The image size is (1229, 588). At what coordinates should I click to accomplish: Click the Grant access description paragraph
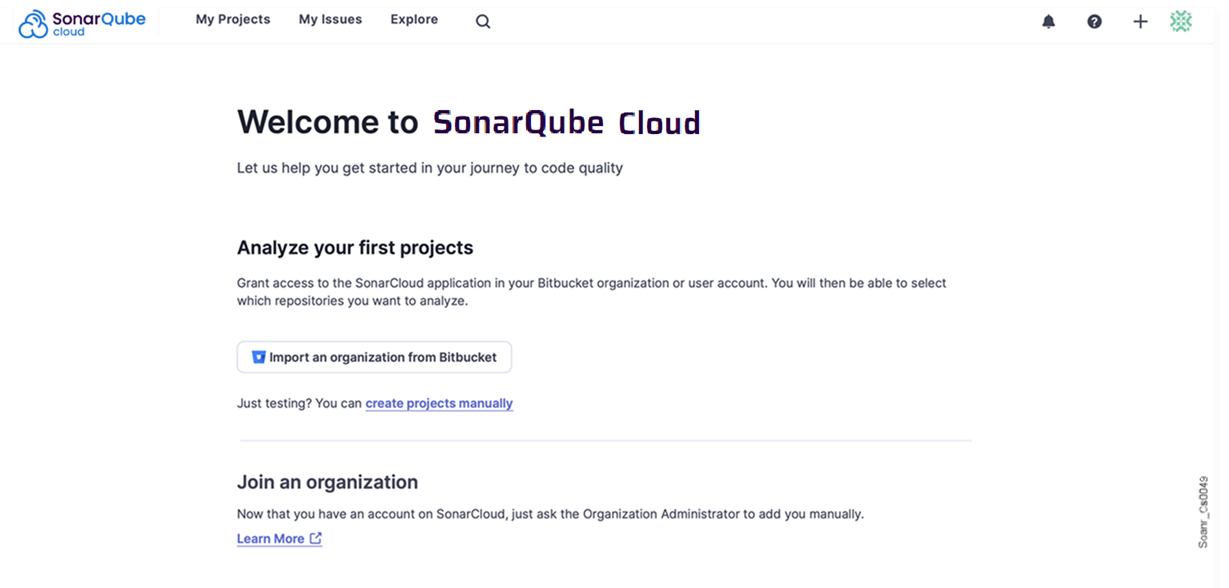point(591,291)
